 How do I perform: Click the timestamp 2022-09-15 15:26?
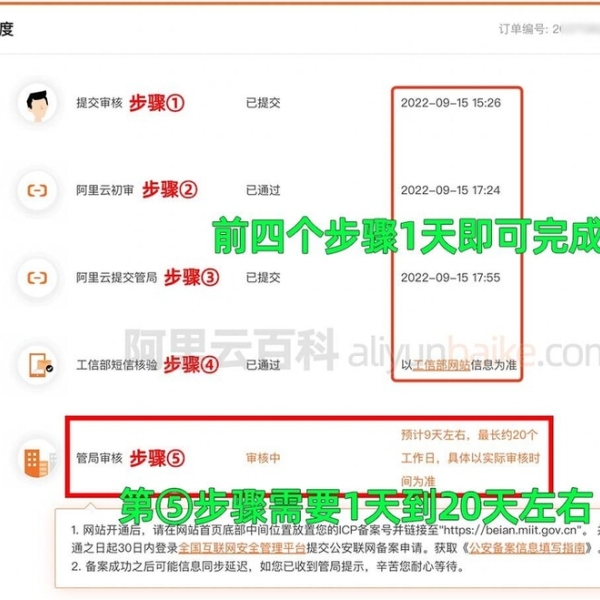click(x=451, y=103)
